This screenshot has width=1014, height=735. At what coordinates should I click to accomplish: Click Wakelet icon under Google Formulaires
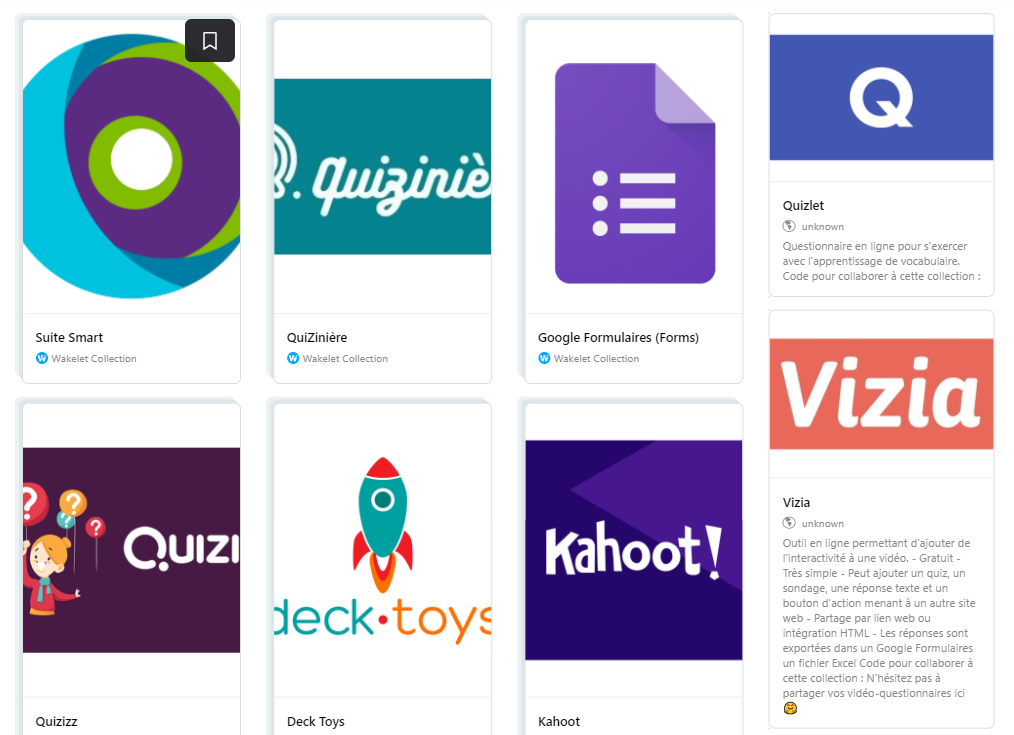coord(544,358)
